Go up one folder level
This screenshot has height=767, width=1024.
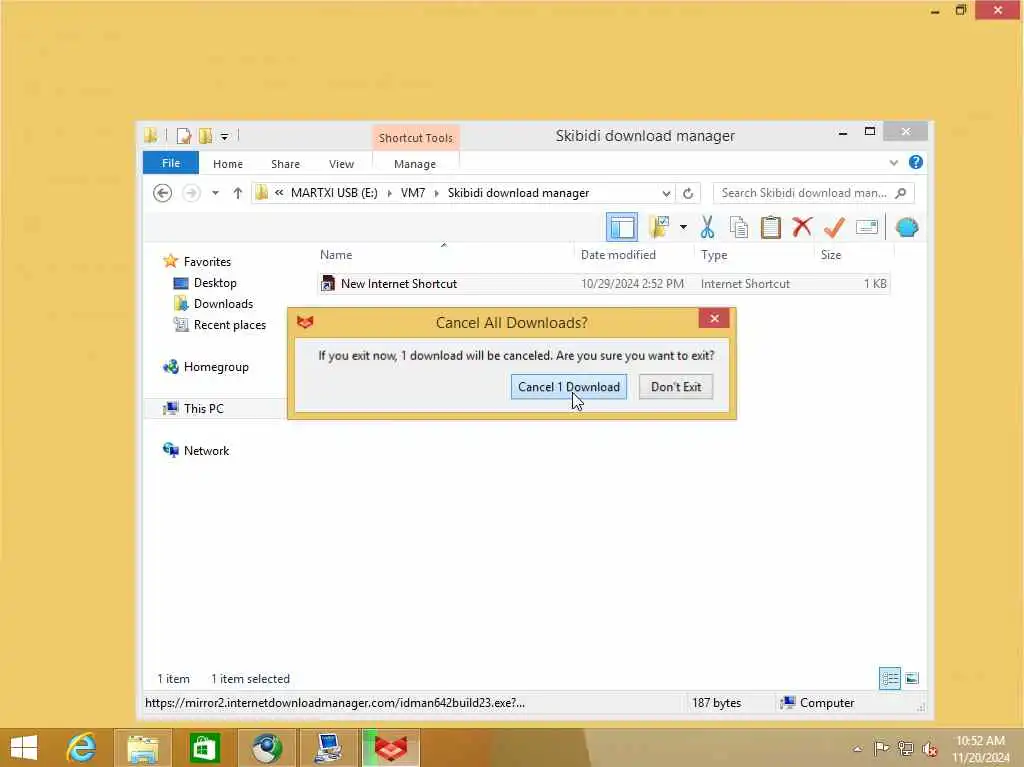(x=238, y=193)
